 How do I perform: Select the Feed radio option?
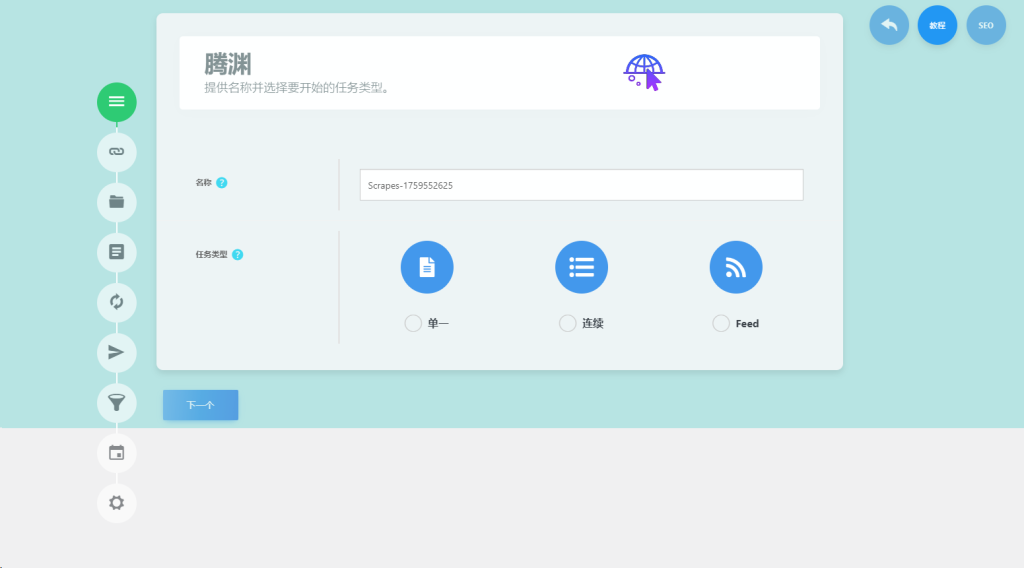click(x=721, y=323)
